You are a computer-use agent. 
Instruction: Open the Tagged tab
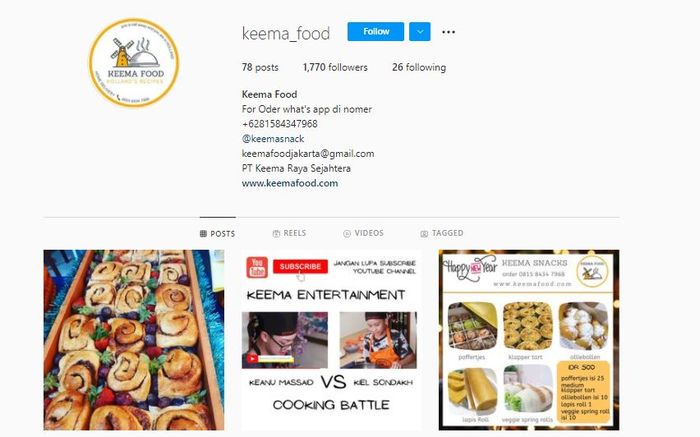[x=442, y=233]
